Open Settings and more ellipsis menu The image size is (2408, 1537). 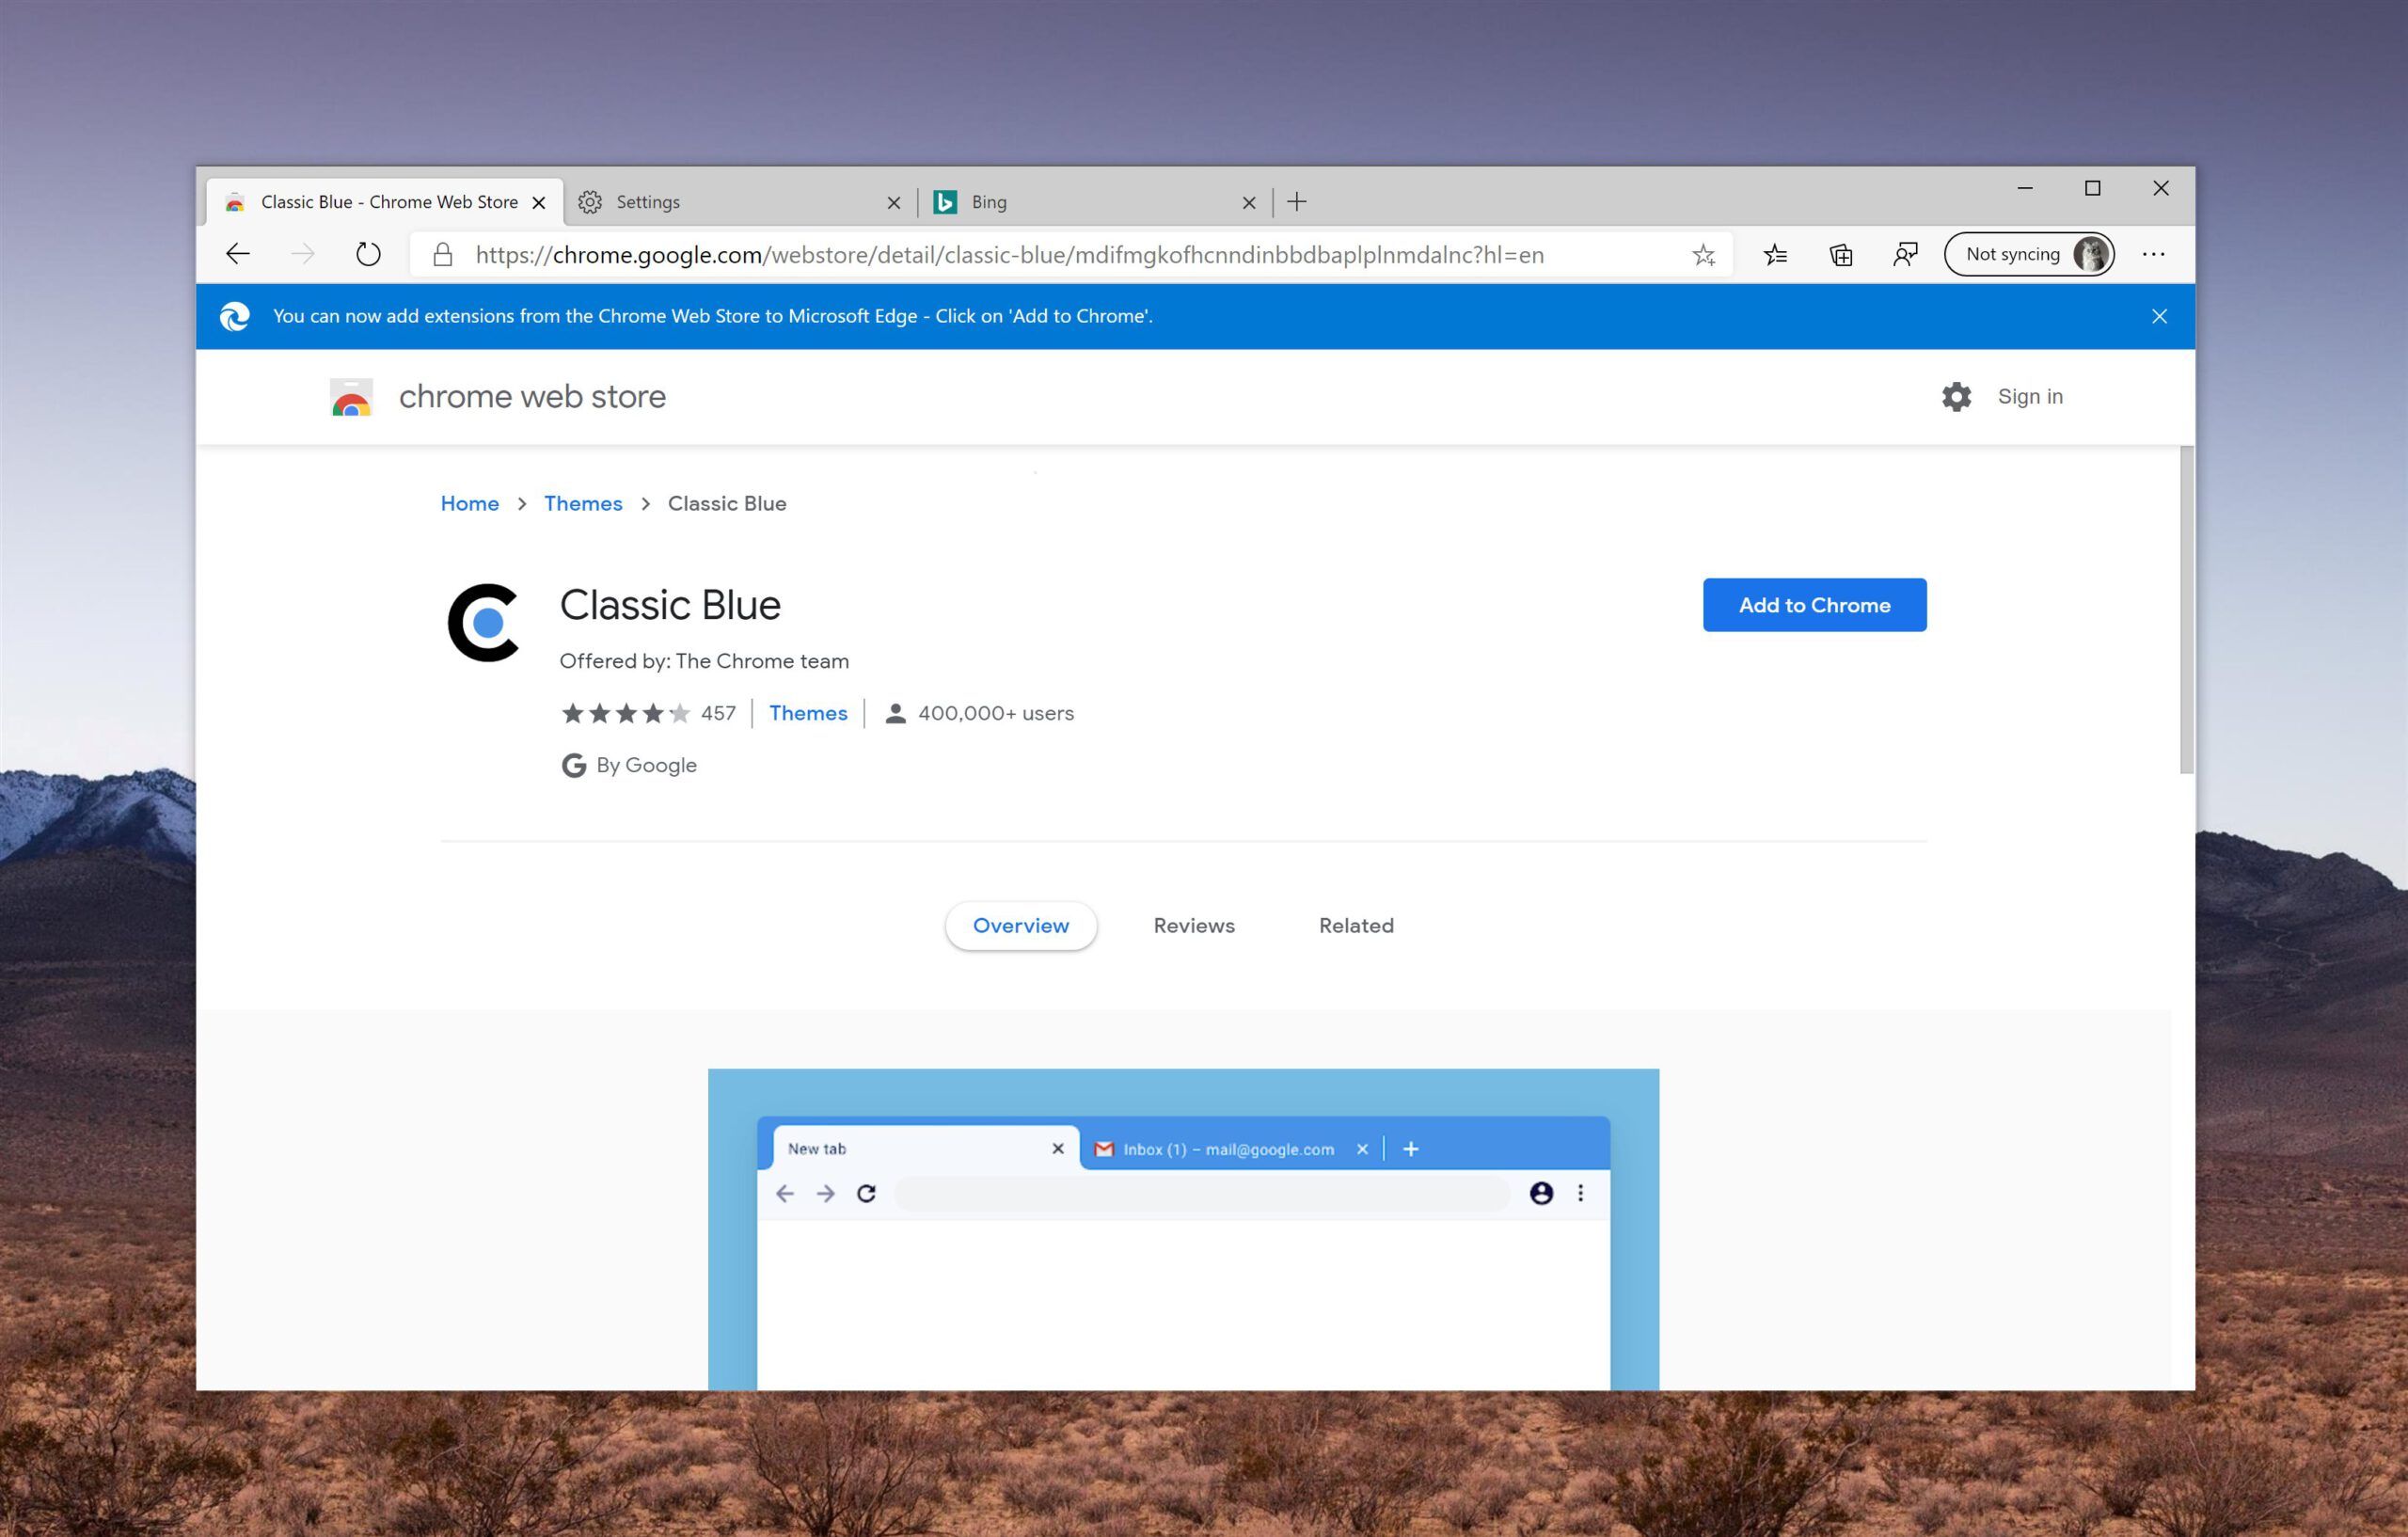click(x=2154, y=255)
